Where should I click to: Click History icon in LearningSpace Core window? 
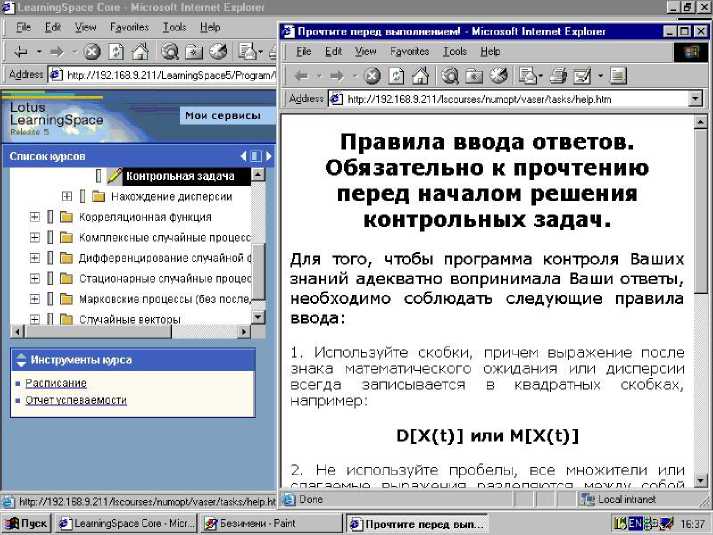coord(218,52)
